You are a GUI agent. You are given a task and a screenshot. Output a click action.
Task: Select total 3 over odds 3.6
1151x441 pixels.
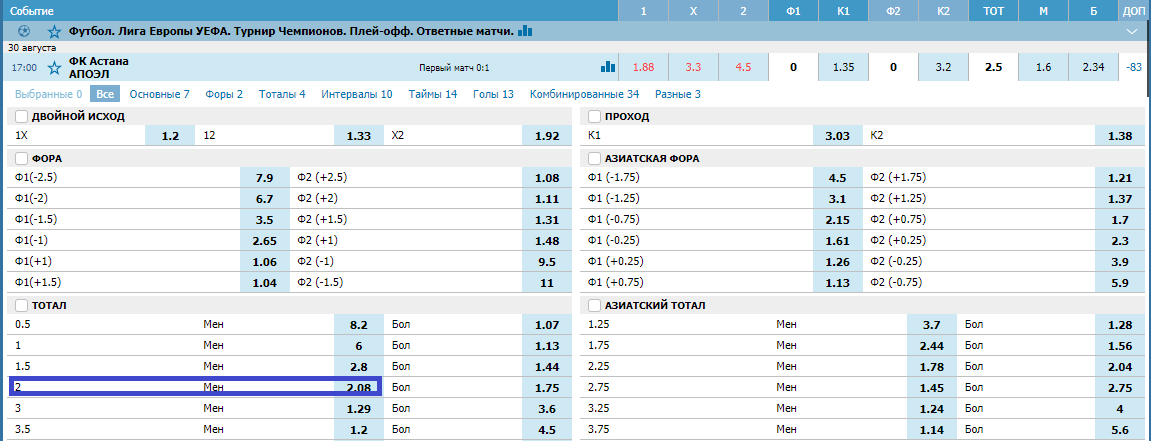547,408
